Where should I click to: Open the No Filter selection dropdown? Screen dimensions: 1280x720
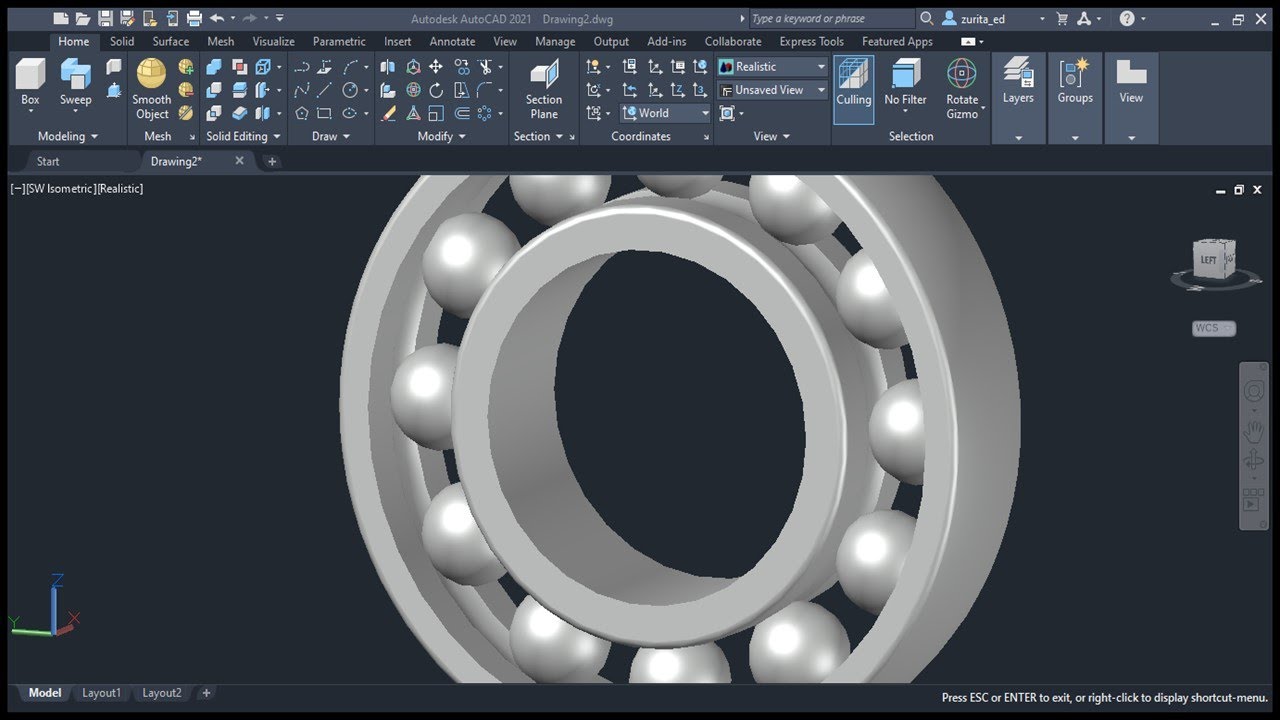coord(905,89)
